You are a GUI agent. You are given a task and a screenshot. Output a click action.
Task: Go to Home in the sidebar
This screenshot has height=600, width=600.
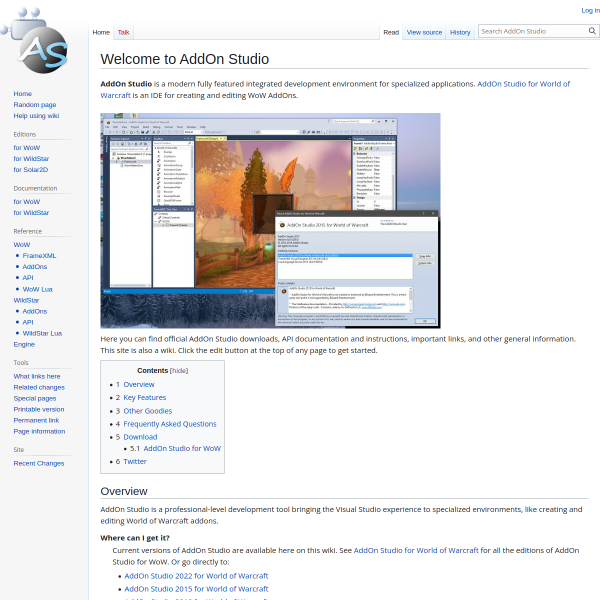[x=23, y=94]
